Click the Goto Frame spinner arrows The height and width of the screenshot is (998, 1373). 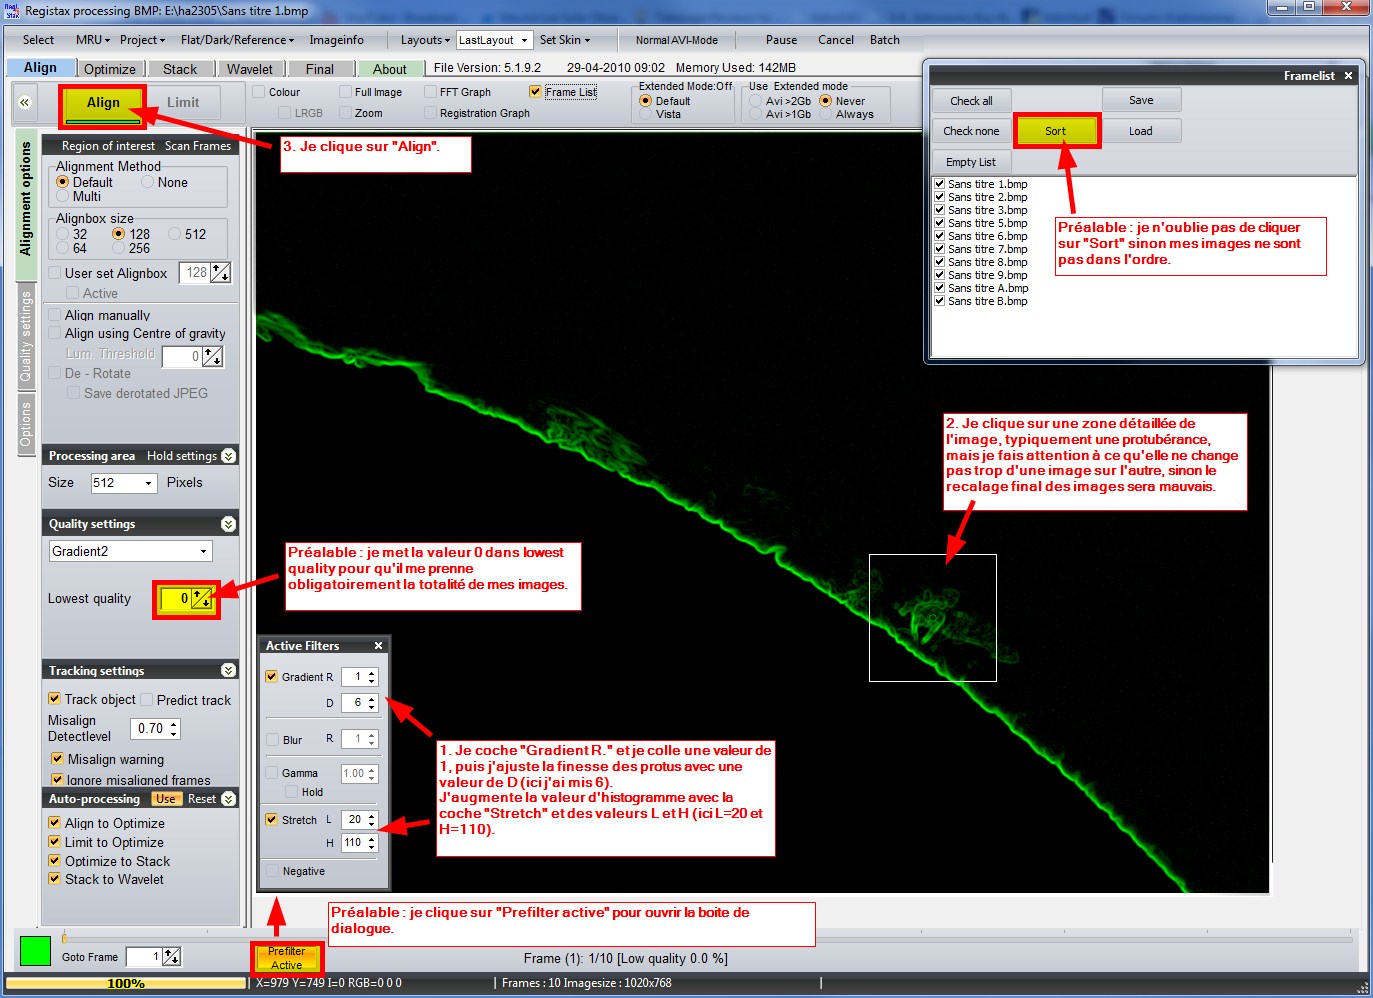(172, 957)
